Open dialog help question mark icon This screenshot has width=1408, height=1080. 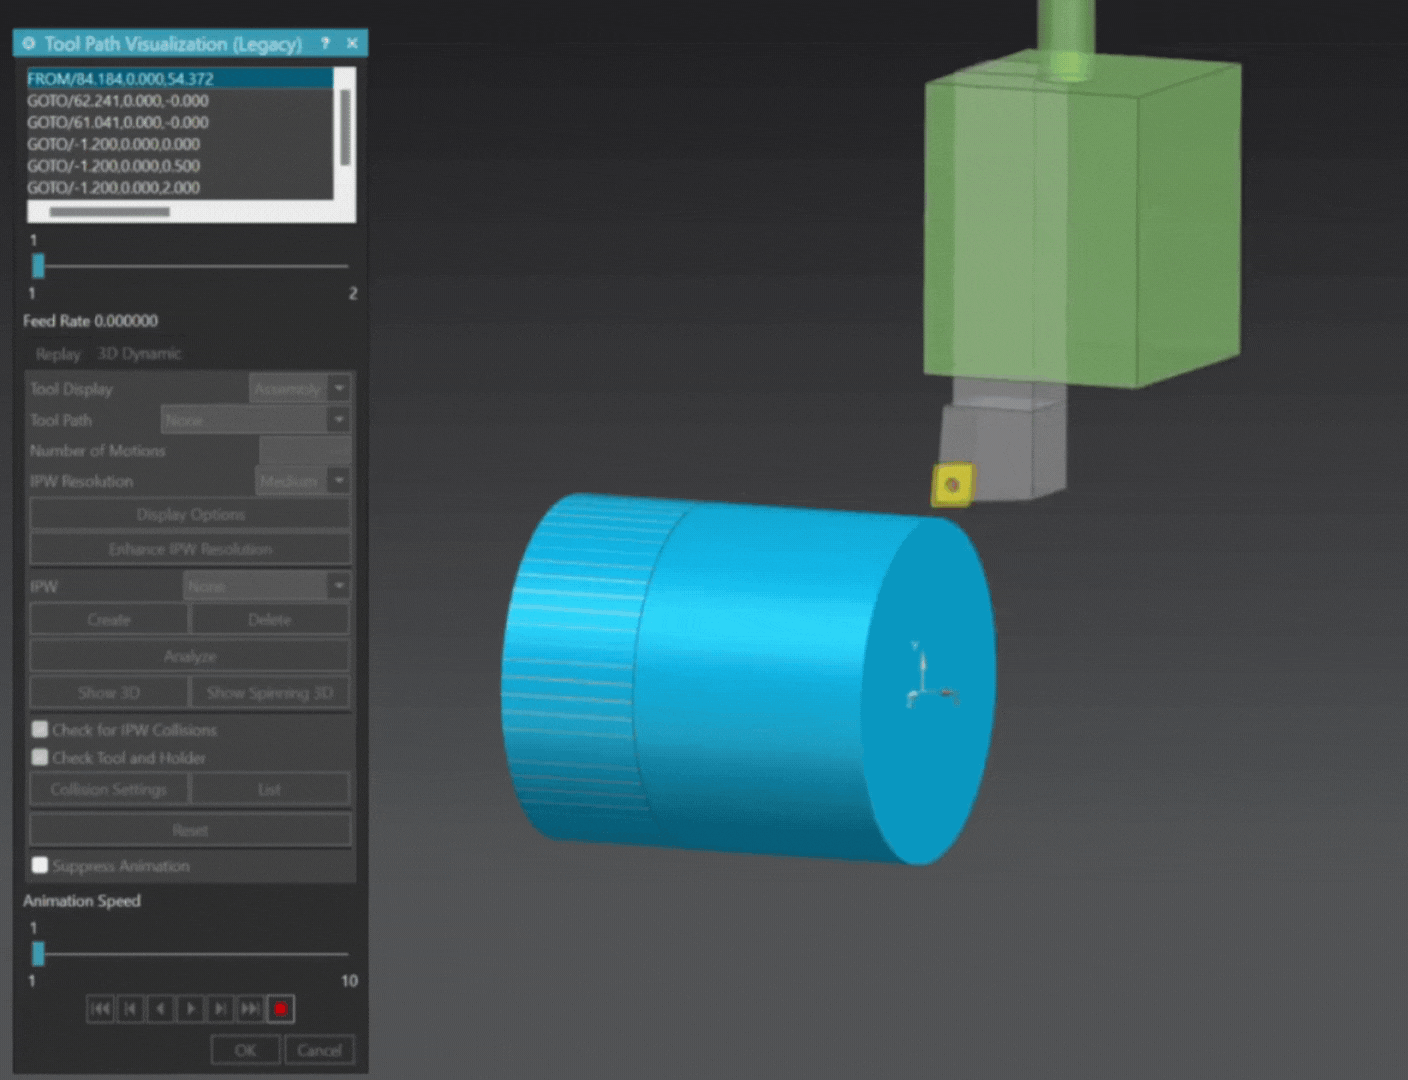pyautogui.click(x=325, y=43)
